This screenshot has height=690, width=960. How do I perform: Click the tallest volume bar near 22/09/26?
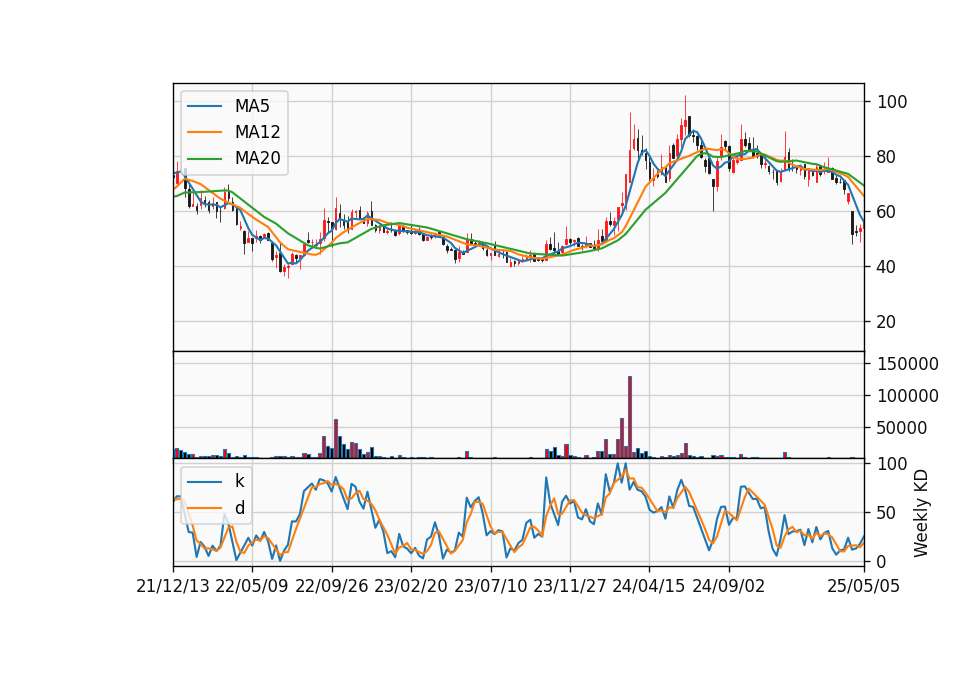(x=336, y=438)
